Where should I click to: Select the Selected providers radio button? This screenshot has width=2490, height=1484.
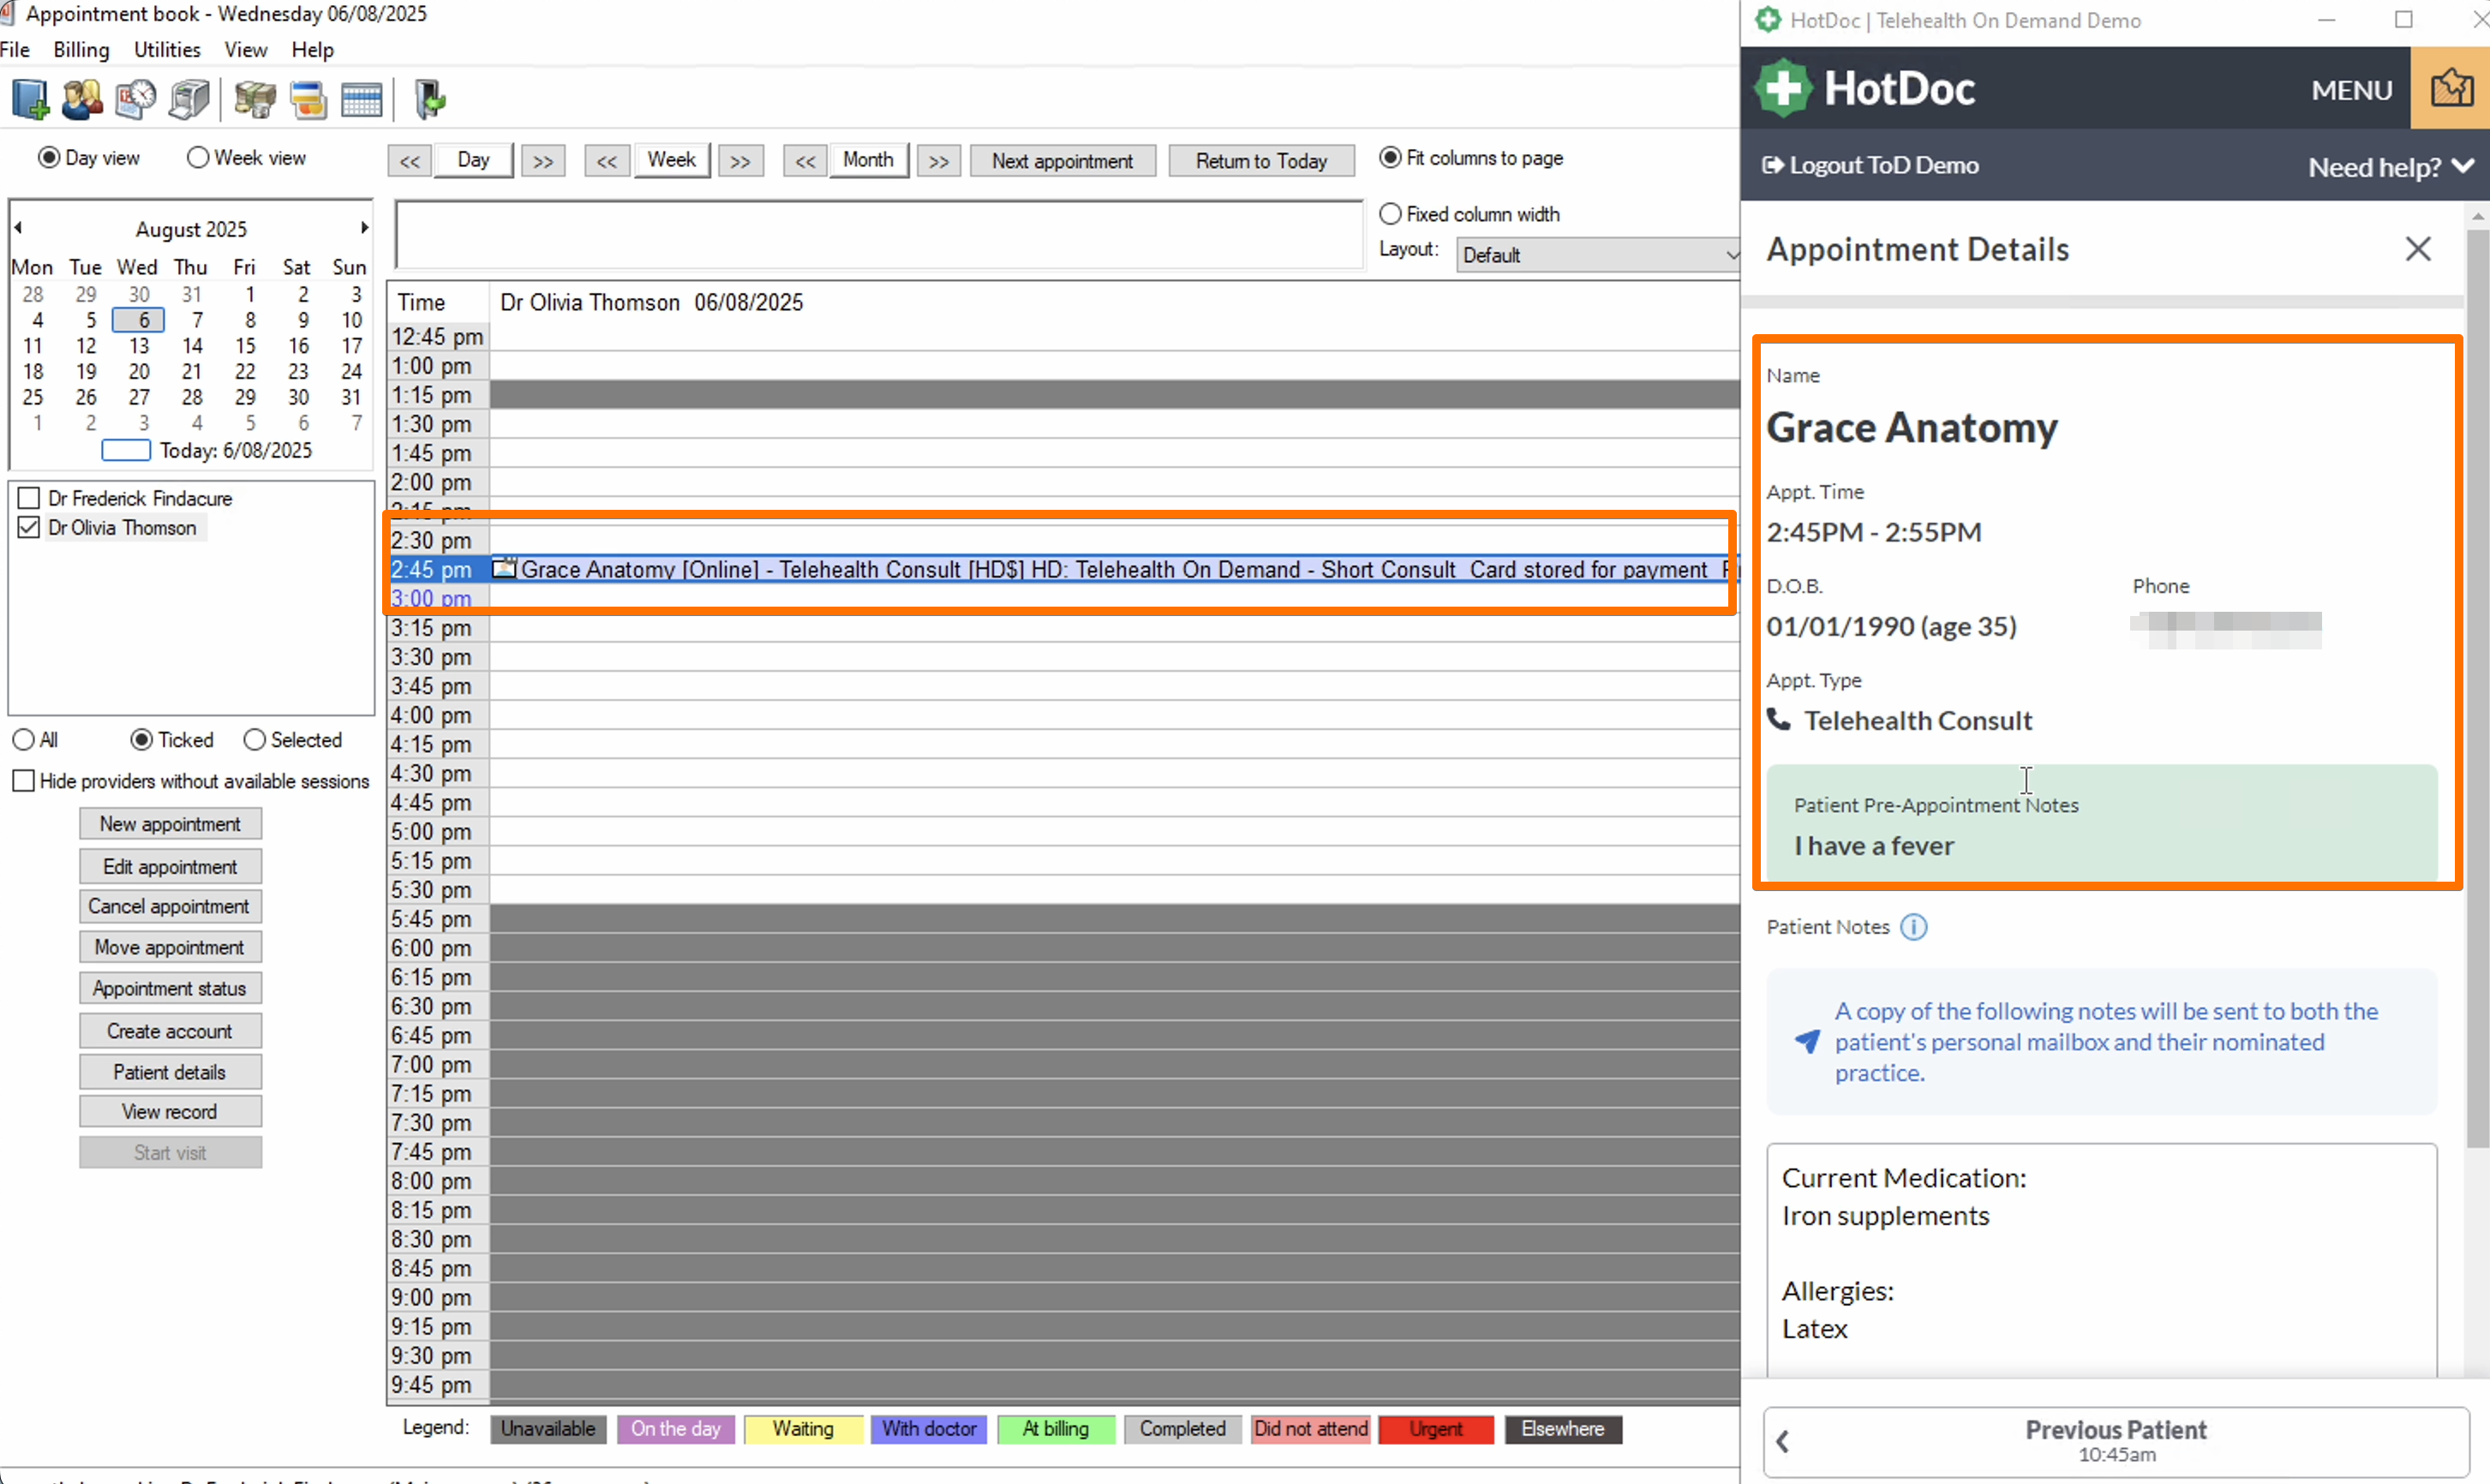(x=255, y=740)
